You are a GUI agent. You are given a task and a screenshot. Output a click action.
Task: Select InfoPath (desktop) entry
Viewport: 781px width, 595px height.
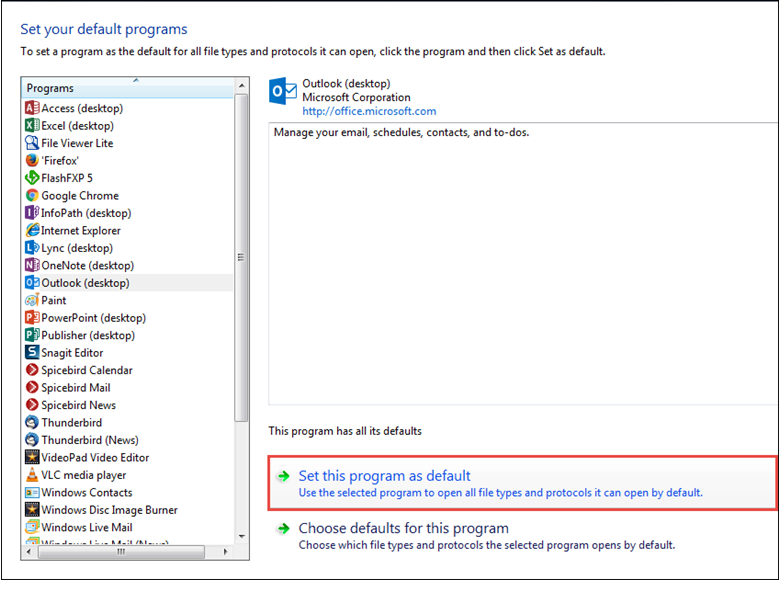pyautogui.click(x=86, y=213)
